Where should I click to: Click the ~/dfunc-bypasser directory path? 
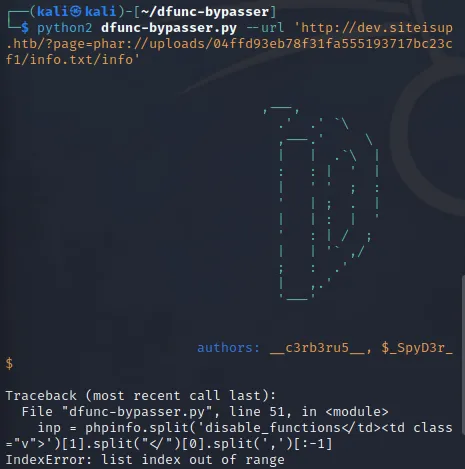(205, 12)
